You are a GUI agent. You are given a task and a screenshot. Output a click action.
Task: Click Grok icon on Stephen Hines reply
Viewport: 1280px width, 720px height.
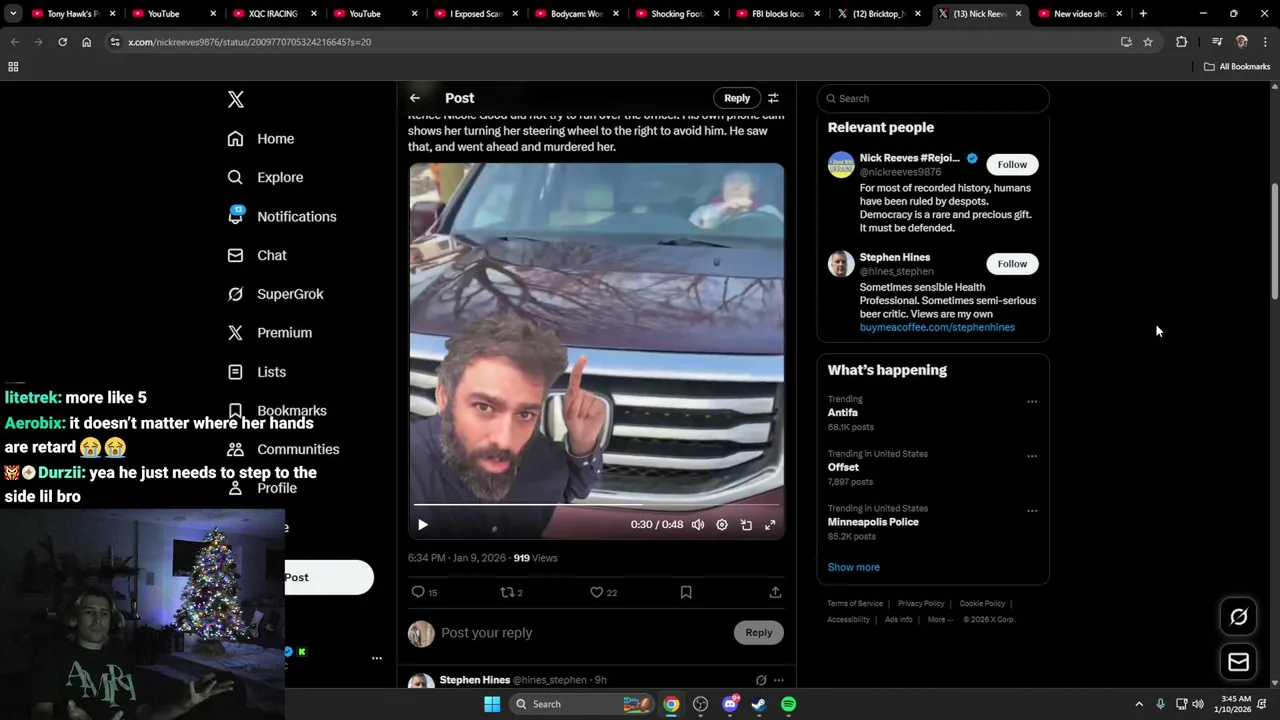[x=760, y=680]
